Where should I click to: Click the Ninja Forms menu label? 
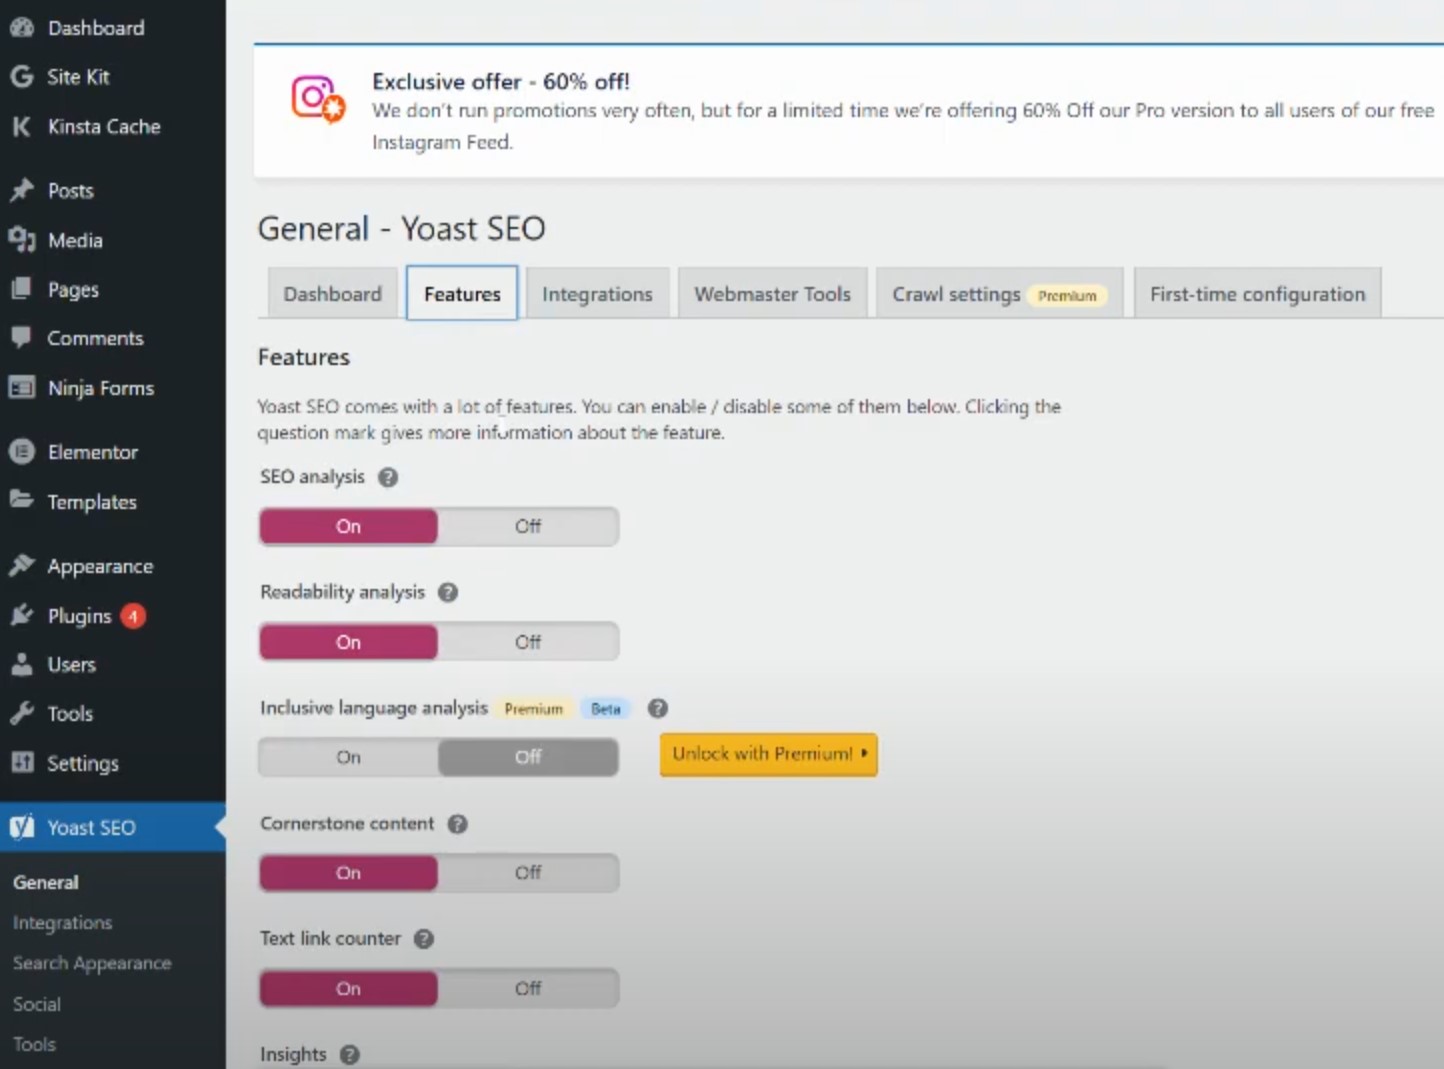[101, 388]
